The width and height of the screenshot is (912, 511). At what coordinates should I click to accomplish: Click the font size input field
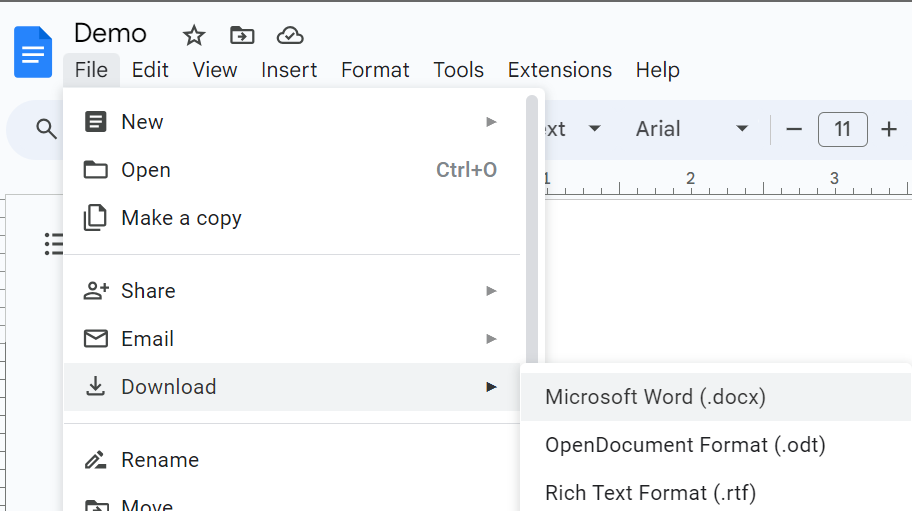(842, 129)
